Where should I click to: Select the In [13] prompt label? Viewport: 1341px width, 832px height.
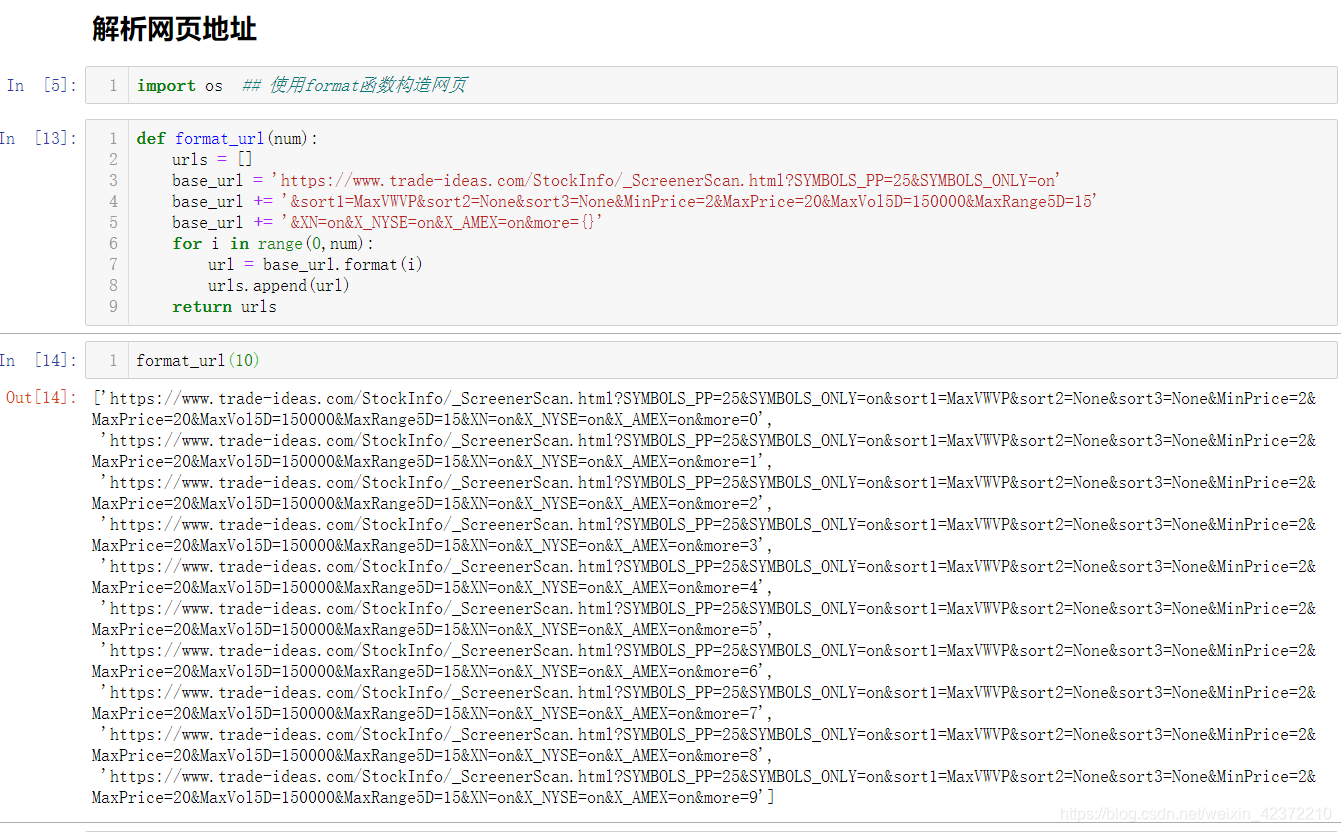tap(38, 138)
